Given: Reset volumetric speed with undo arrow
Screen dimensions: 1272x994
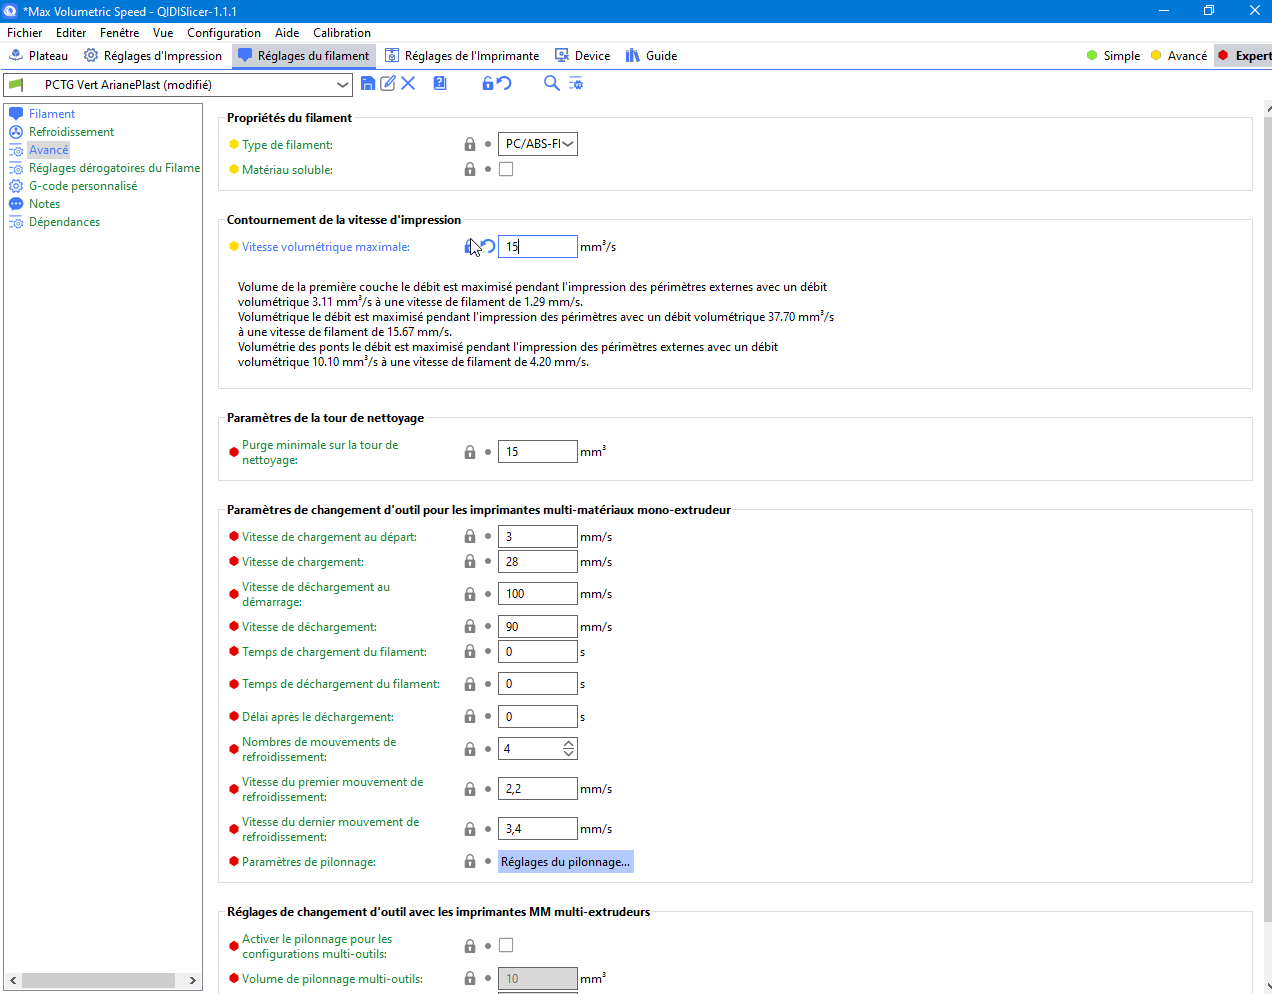Looking at the screenshot, I should click(489, 246).
